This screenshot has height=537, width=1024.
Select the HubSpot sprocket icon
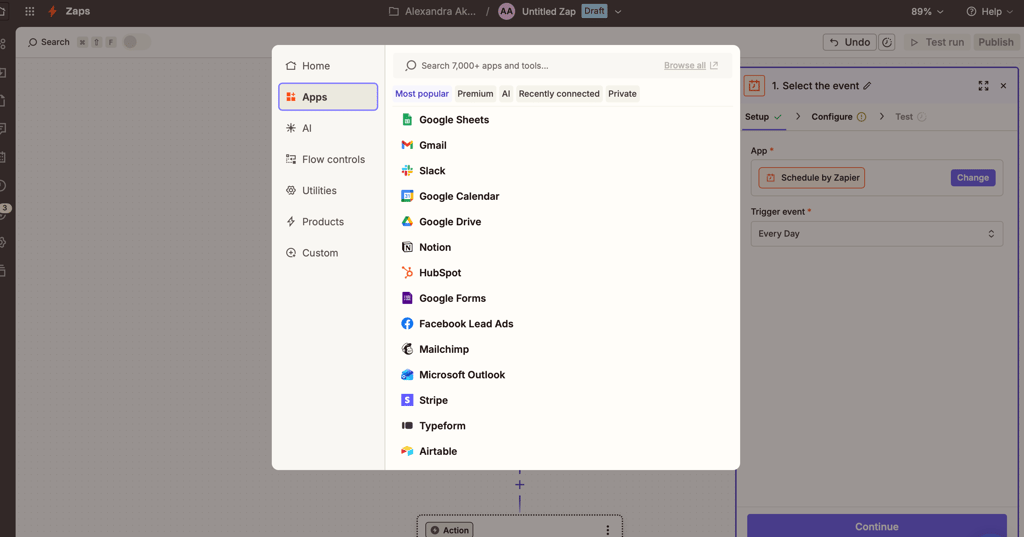pyautogui.click(x=407, y=272)
